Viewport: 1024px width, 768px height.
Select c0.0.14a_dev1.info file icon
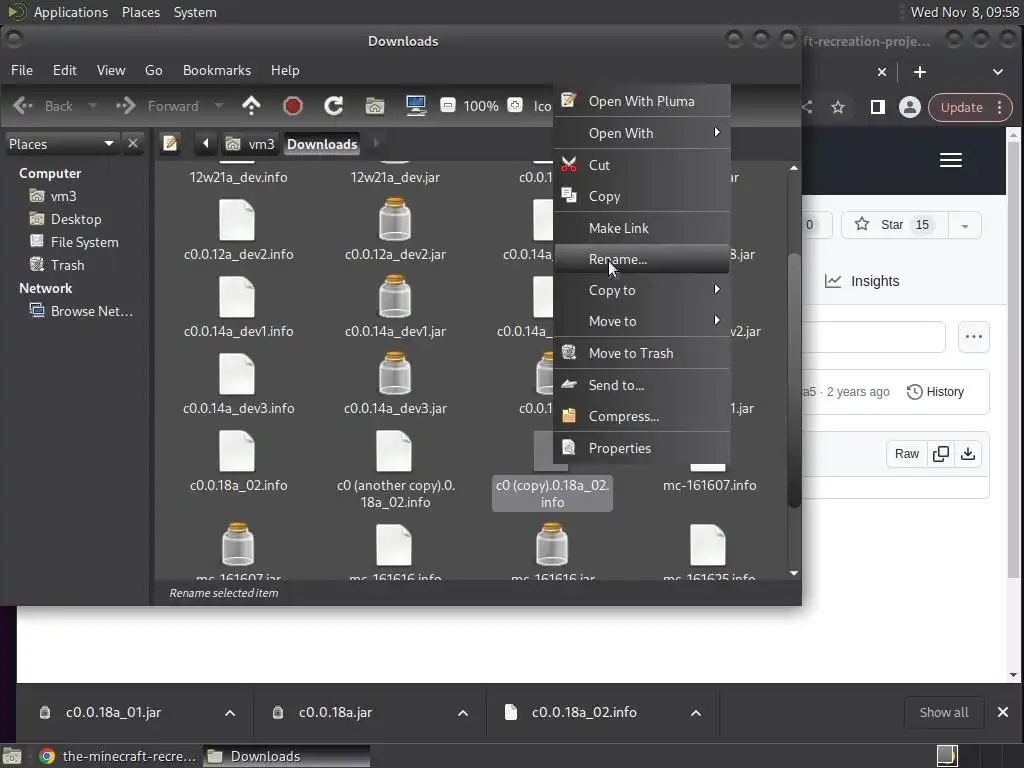pyautogui.click(x=237, y=297)
